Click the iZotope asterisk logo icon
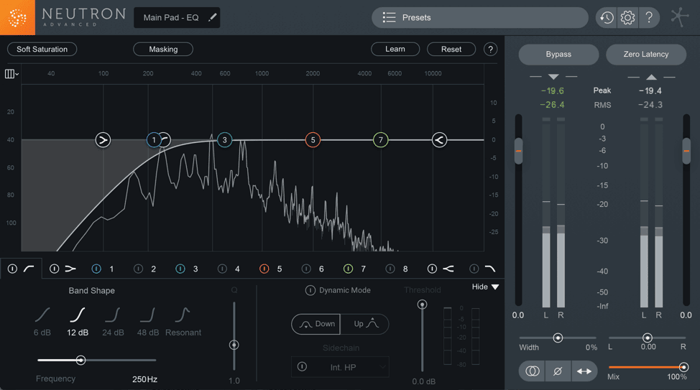 click(x=679, y=17)
